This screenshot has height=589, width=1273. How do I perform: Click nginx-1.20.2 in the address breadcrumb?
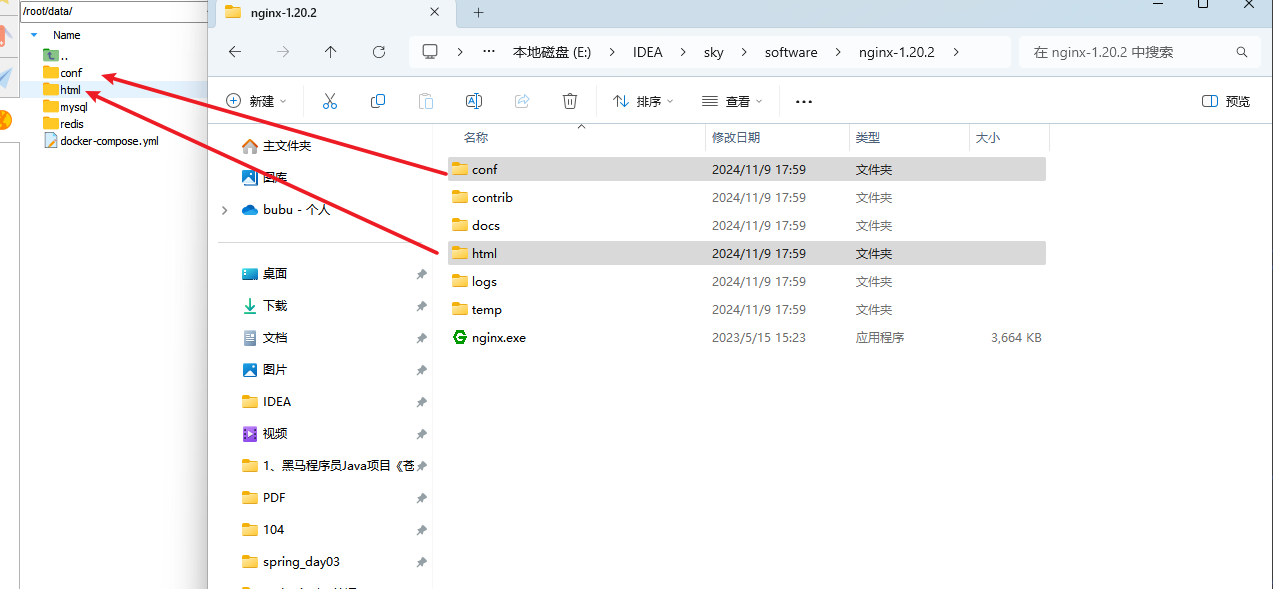click(897, 52)
